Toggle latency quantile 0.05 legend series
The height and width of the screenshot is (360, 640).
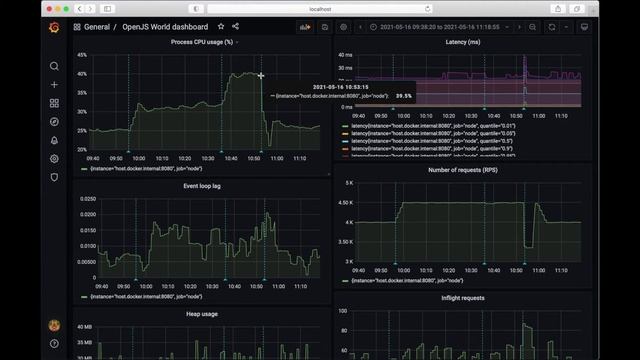433,133
